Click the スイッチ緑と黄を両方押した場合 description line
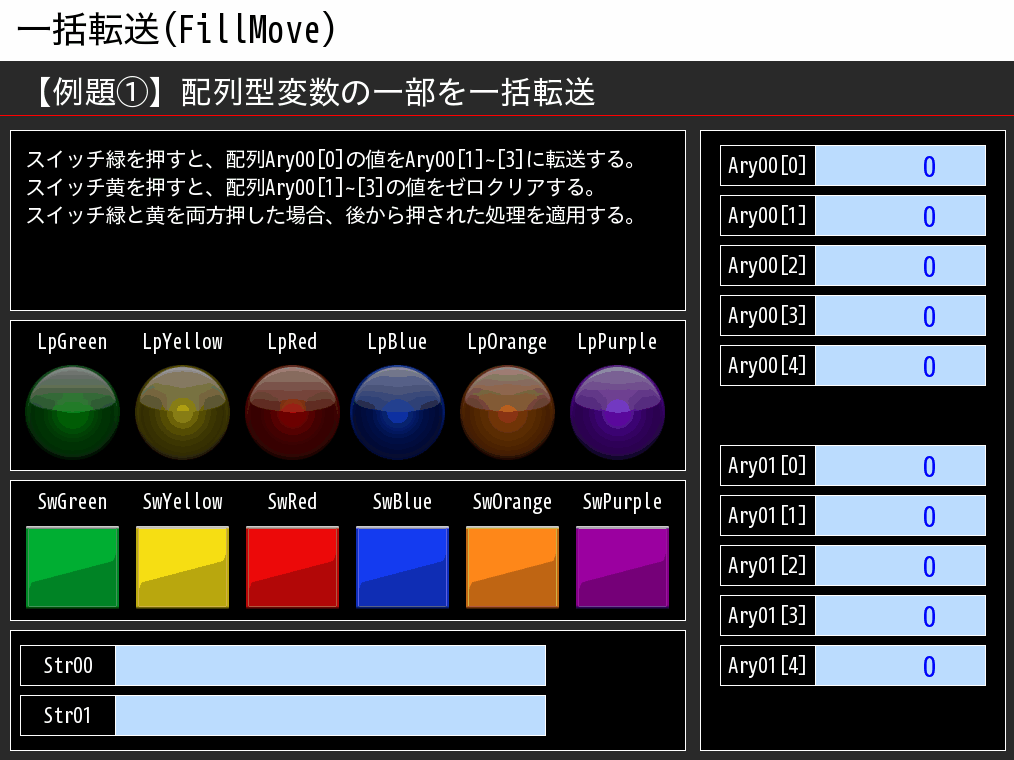Viewport: 1014px width, 760px height. coord(331,215)
